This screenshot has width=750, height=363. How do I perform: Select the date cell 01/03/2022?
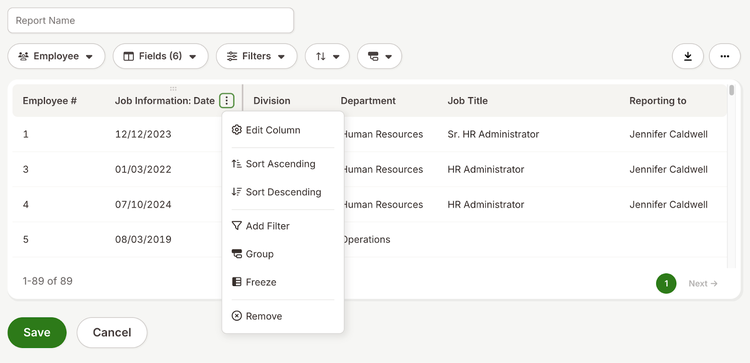click(x=143, y=169)
